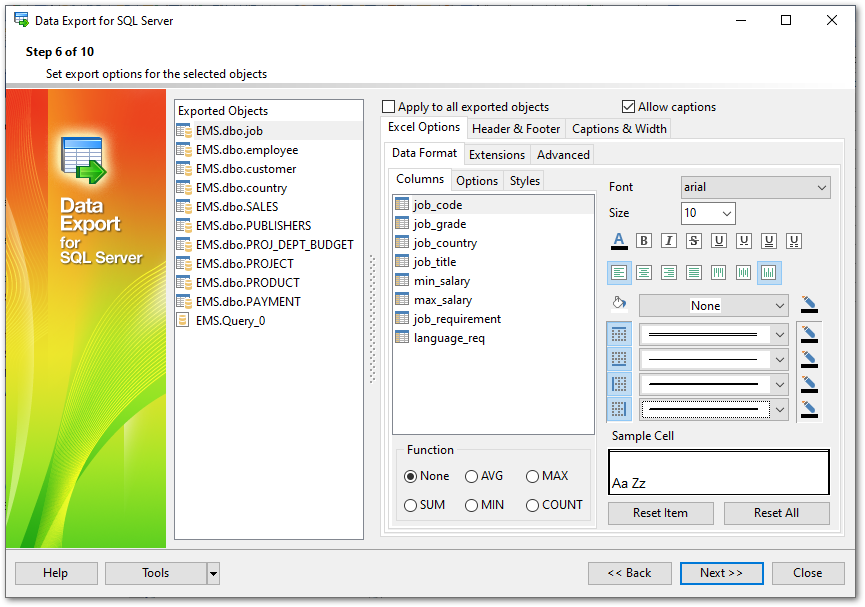This screenshot has width=865, height=607.
Task: Toggle Italic font style button
Action: point(669,241)
